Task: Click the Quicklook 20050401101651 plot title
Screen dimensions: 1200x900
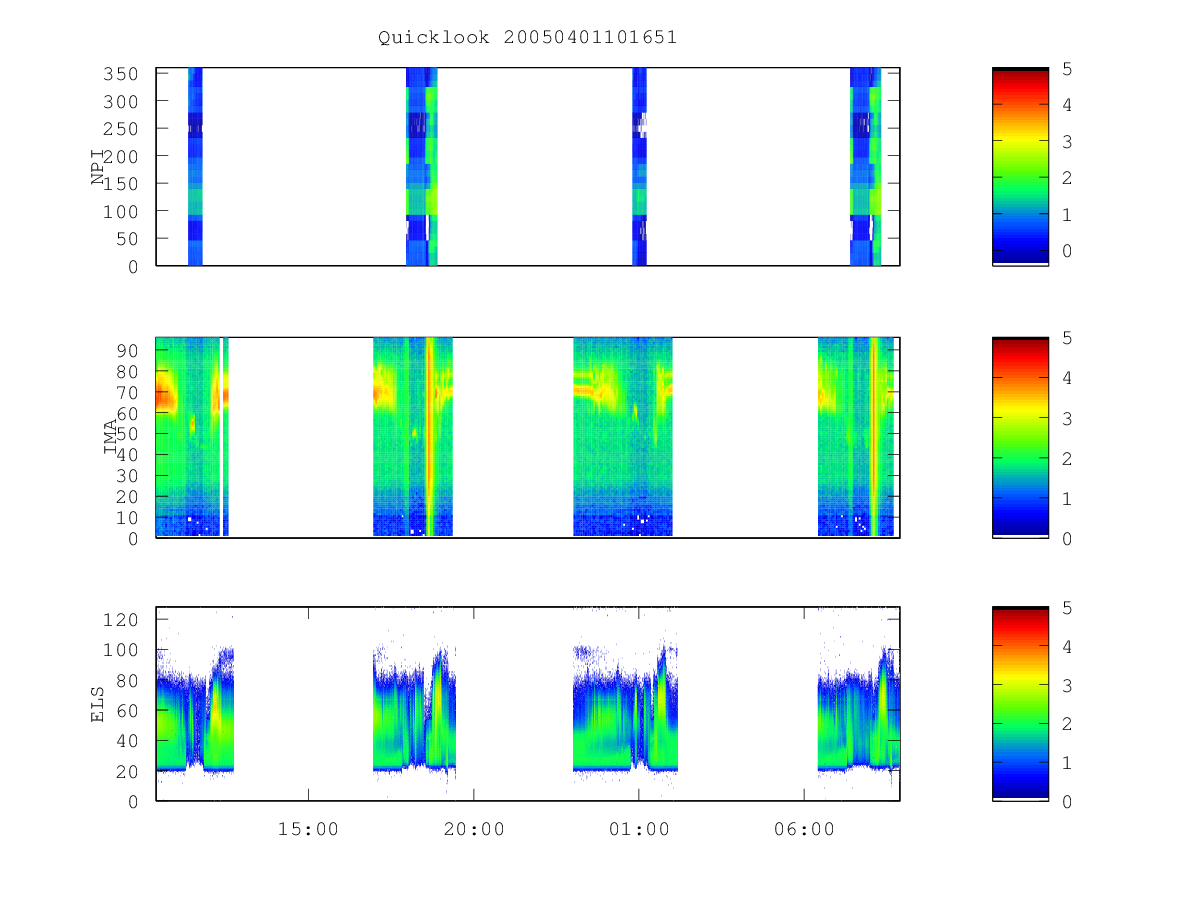Action: 528,37
